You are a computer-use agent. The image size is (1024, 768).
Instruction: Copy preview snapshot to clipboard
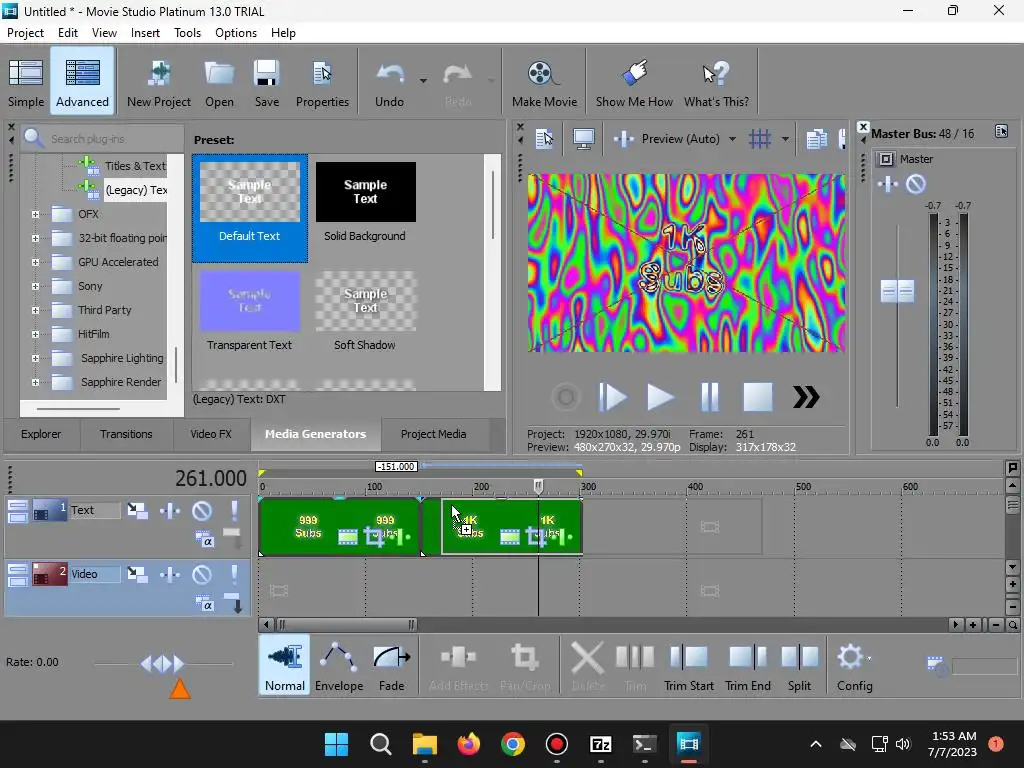(816, 138)
